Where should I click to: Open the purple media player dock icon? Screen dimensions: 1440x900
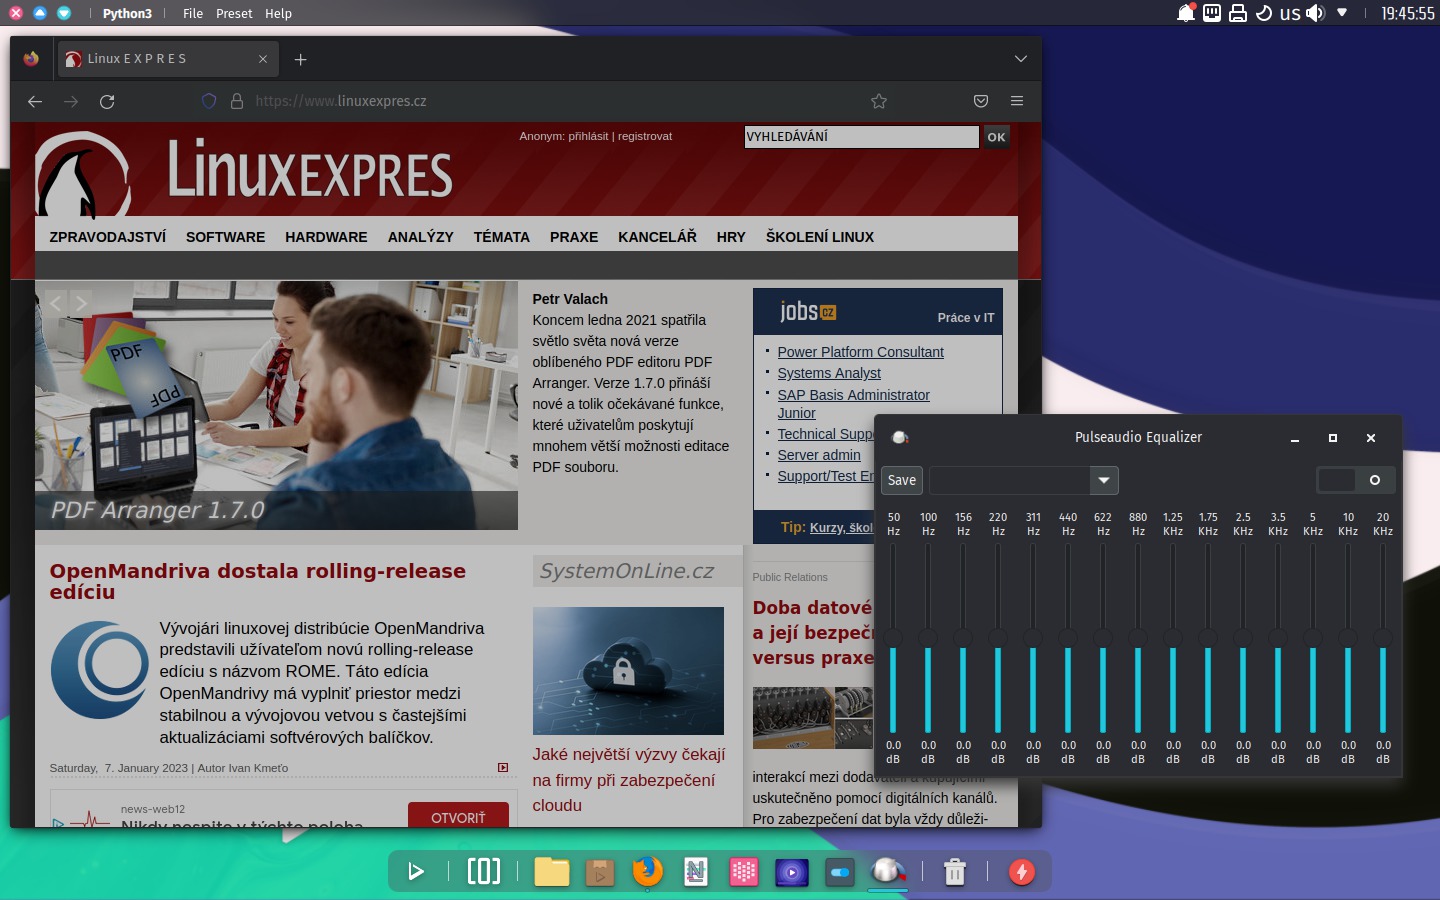click(792, 872)
